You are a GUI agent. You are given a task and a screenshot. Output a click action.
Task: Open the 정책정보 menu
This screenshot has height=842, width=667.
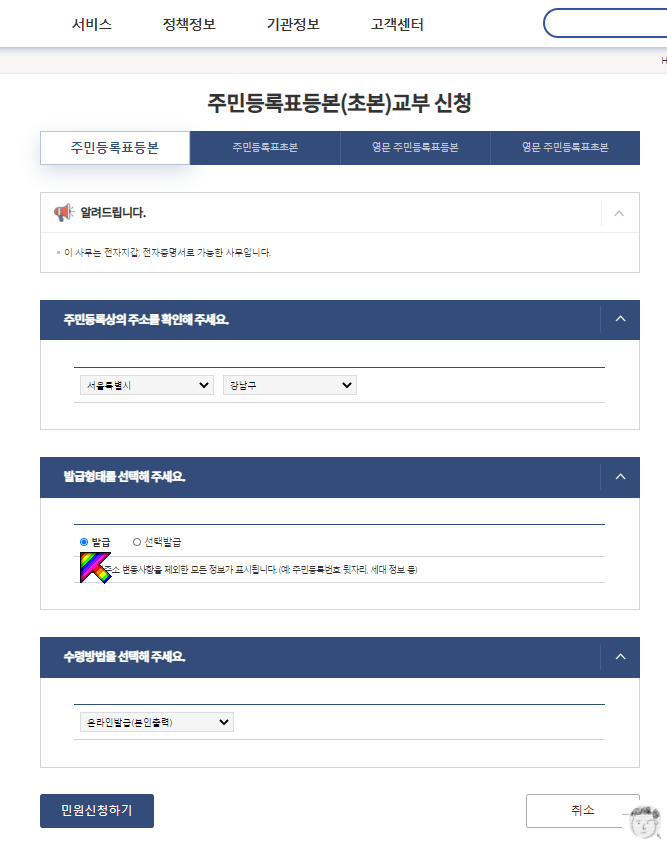click(189, 24)
